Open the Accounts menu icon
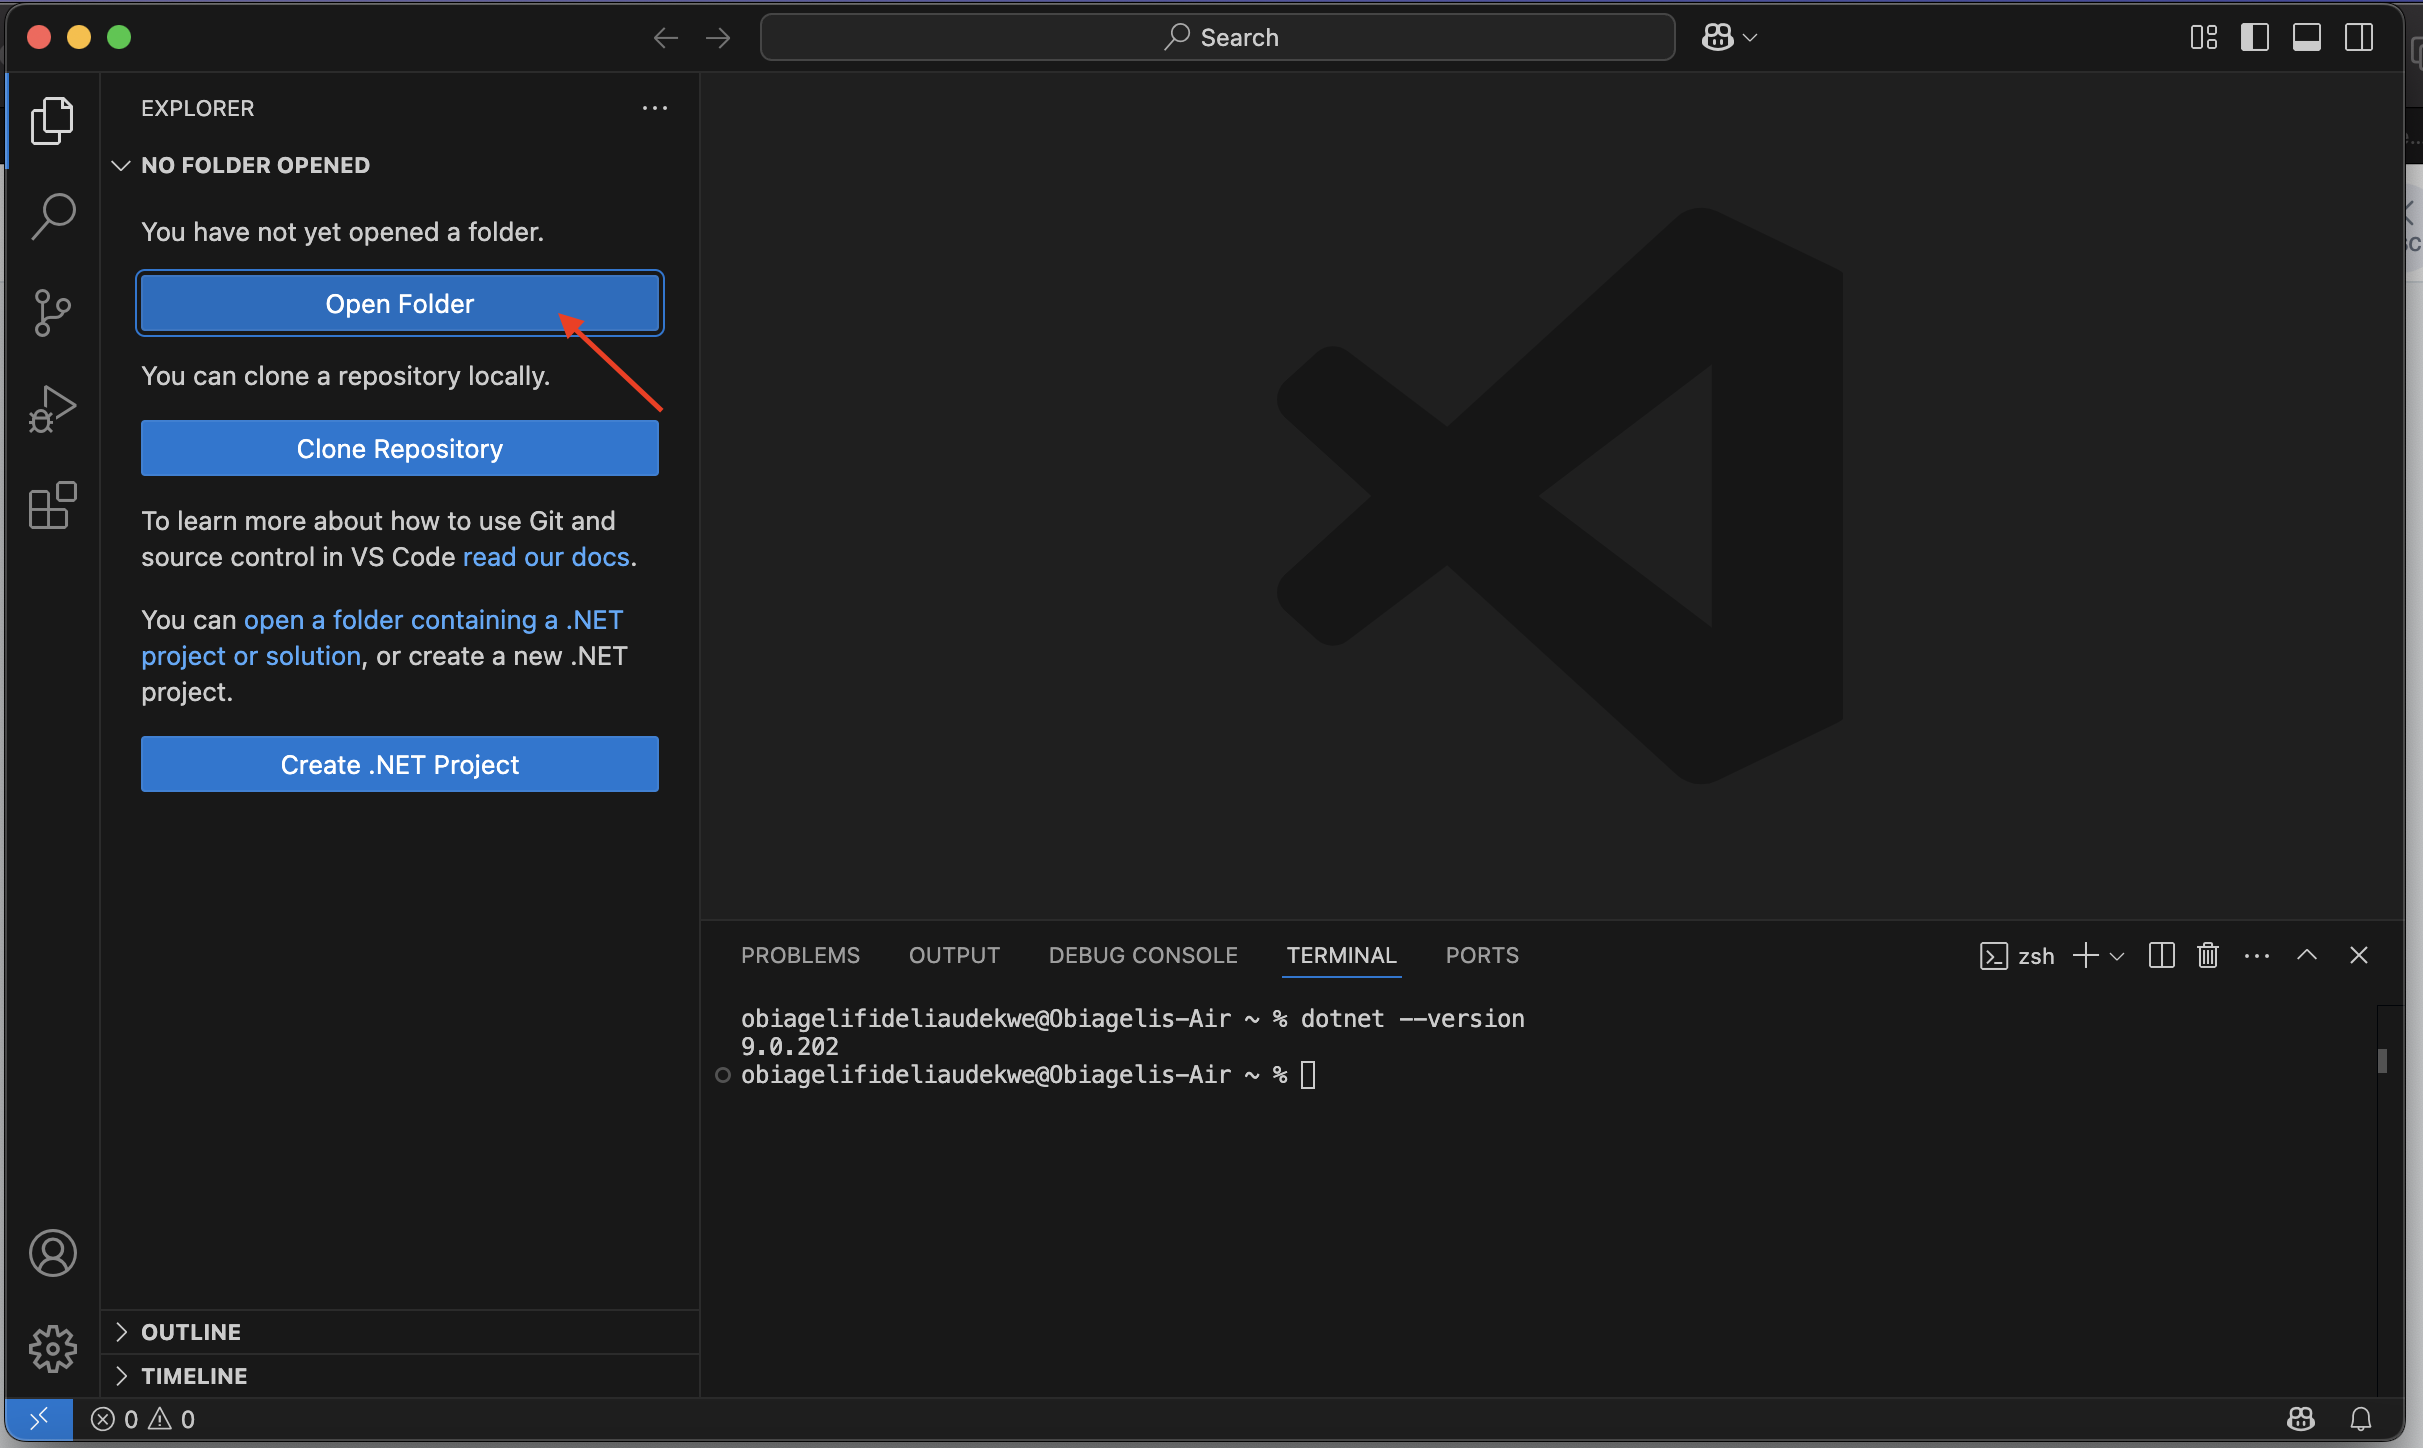The height and width of the screenshot is (1448, 2423). [52, 1253]
